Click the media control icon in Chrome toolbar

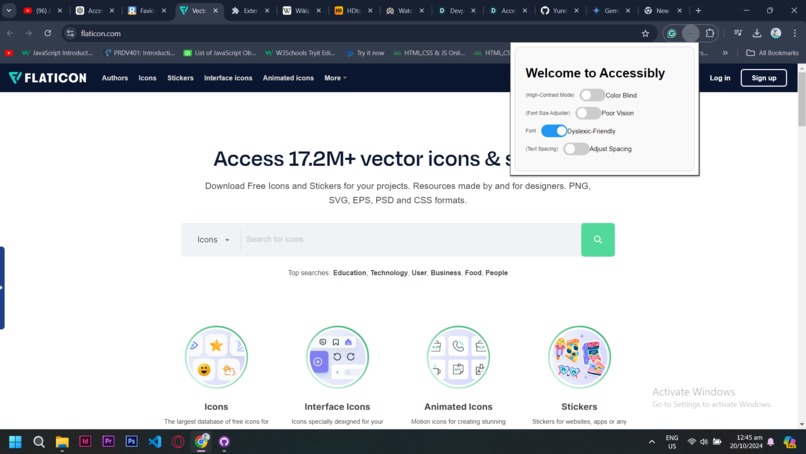(738, 33)
